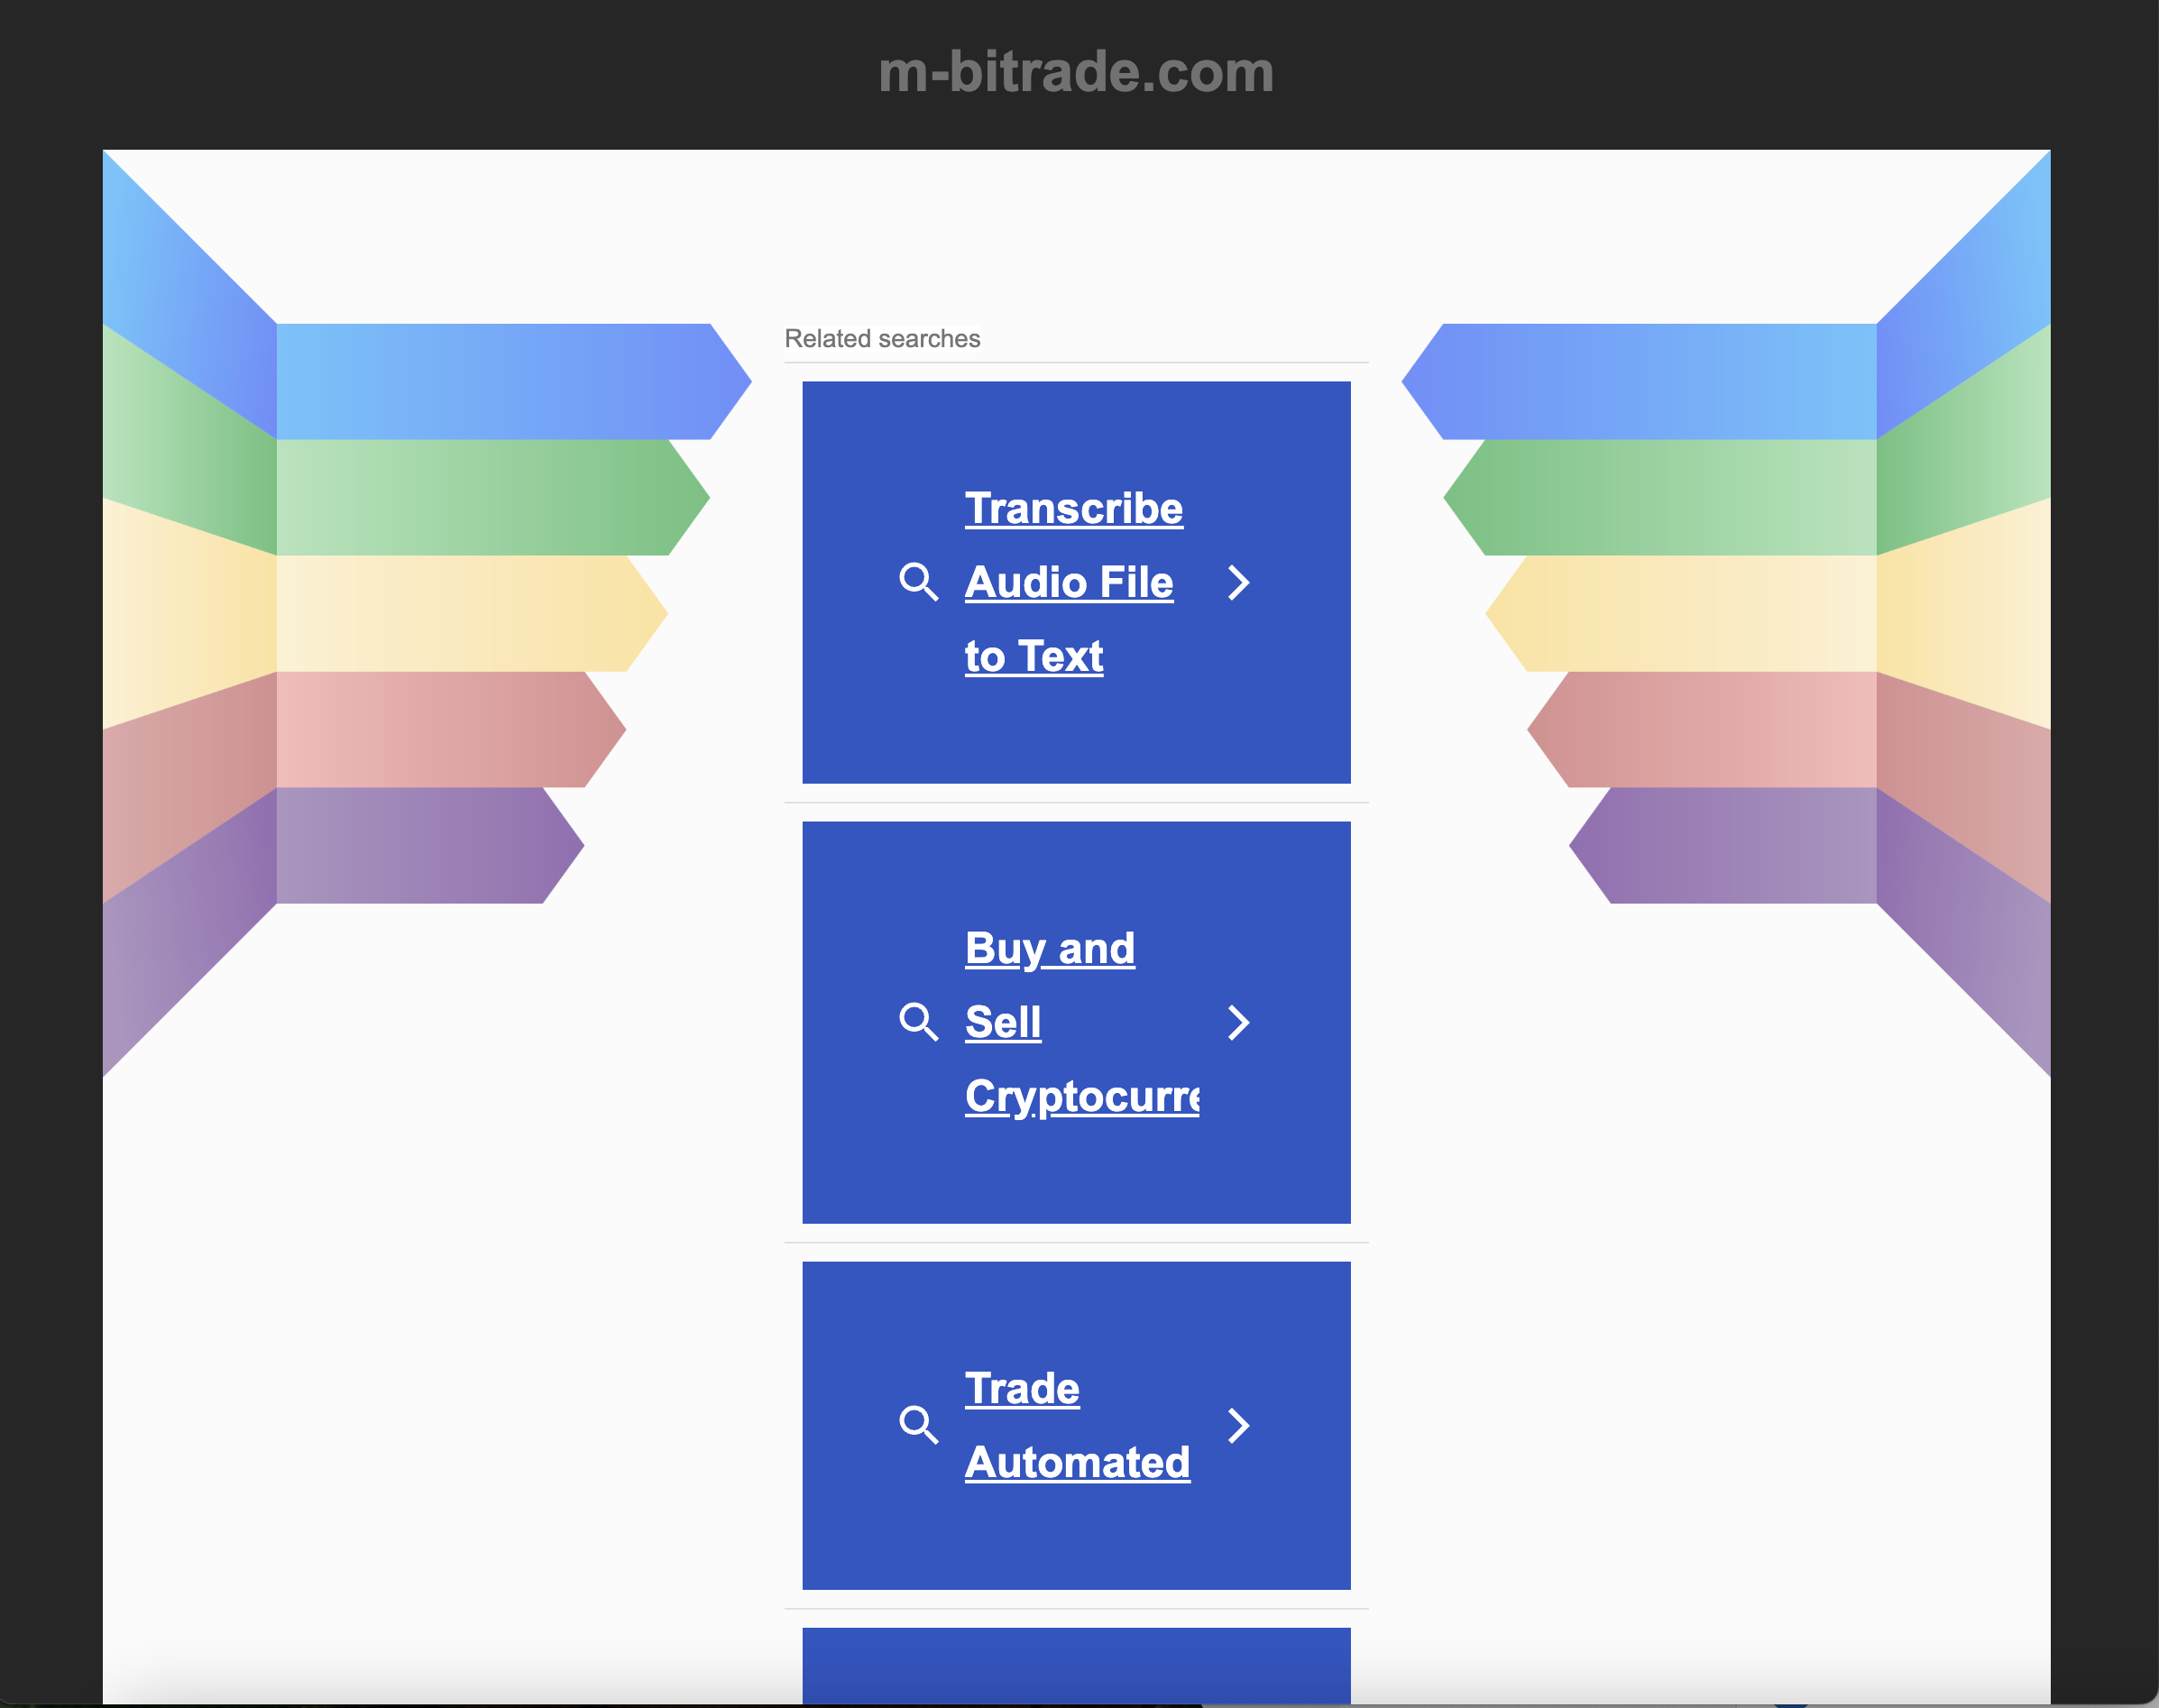Click chevron arrow on Trade Automated card
This screenshot has width=2159, height=1708.
pyautogui.click(x=1238, y=1425)
